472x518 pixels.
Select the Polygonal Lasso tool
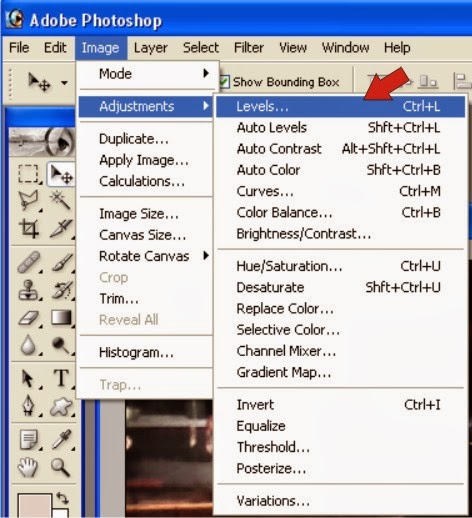(29, 201)
